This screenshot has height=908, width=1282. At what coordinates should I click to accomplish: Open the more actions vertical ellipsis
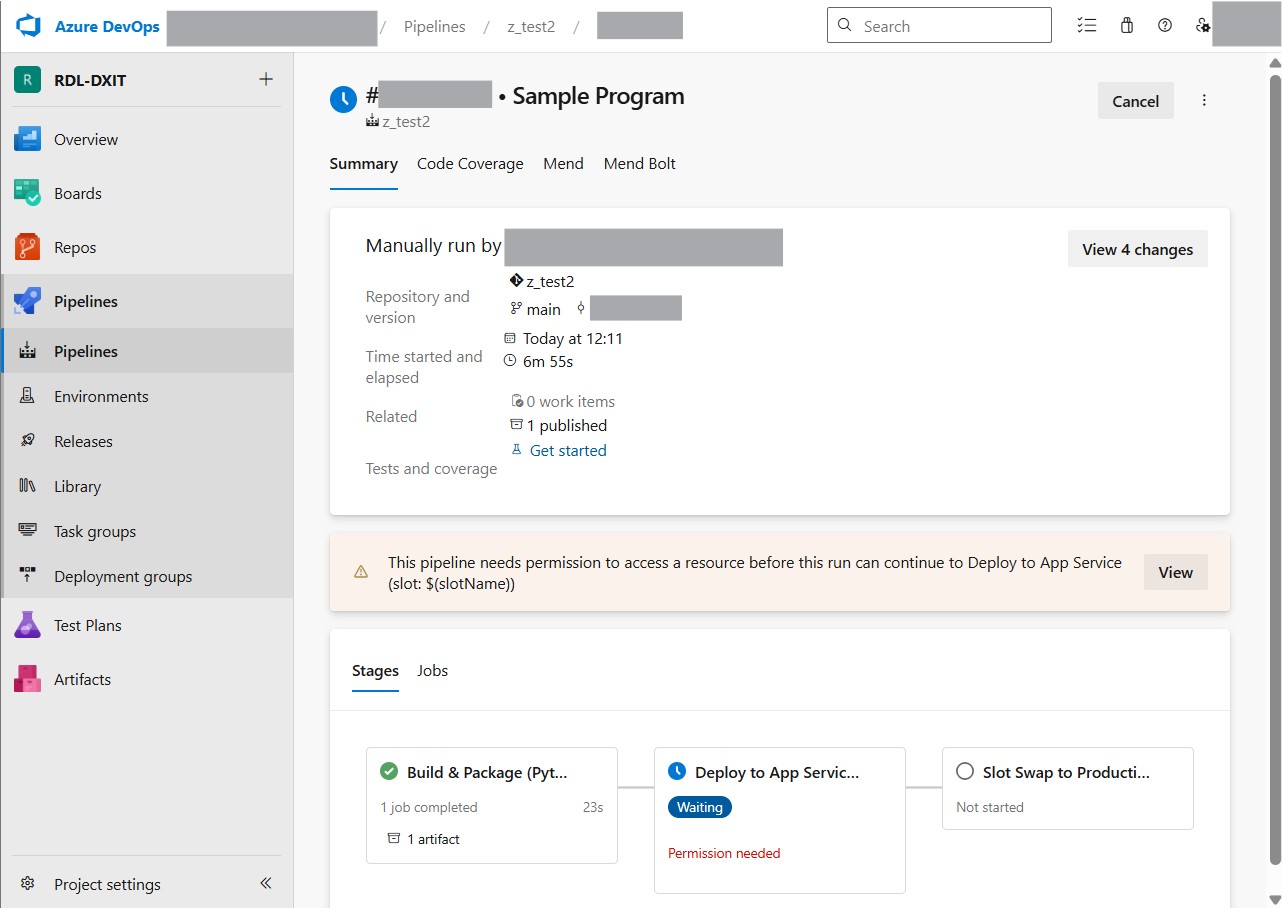coord(1204,101)
